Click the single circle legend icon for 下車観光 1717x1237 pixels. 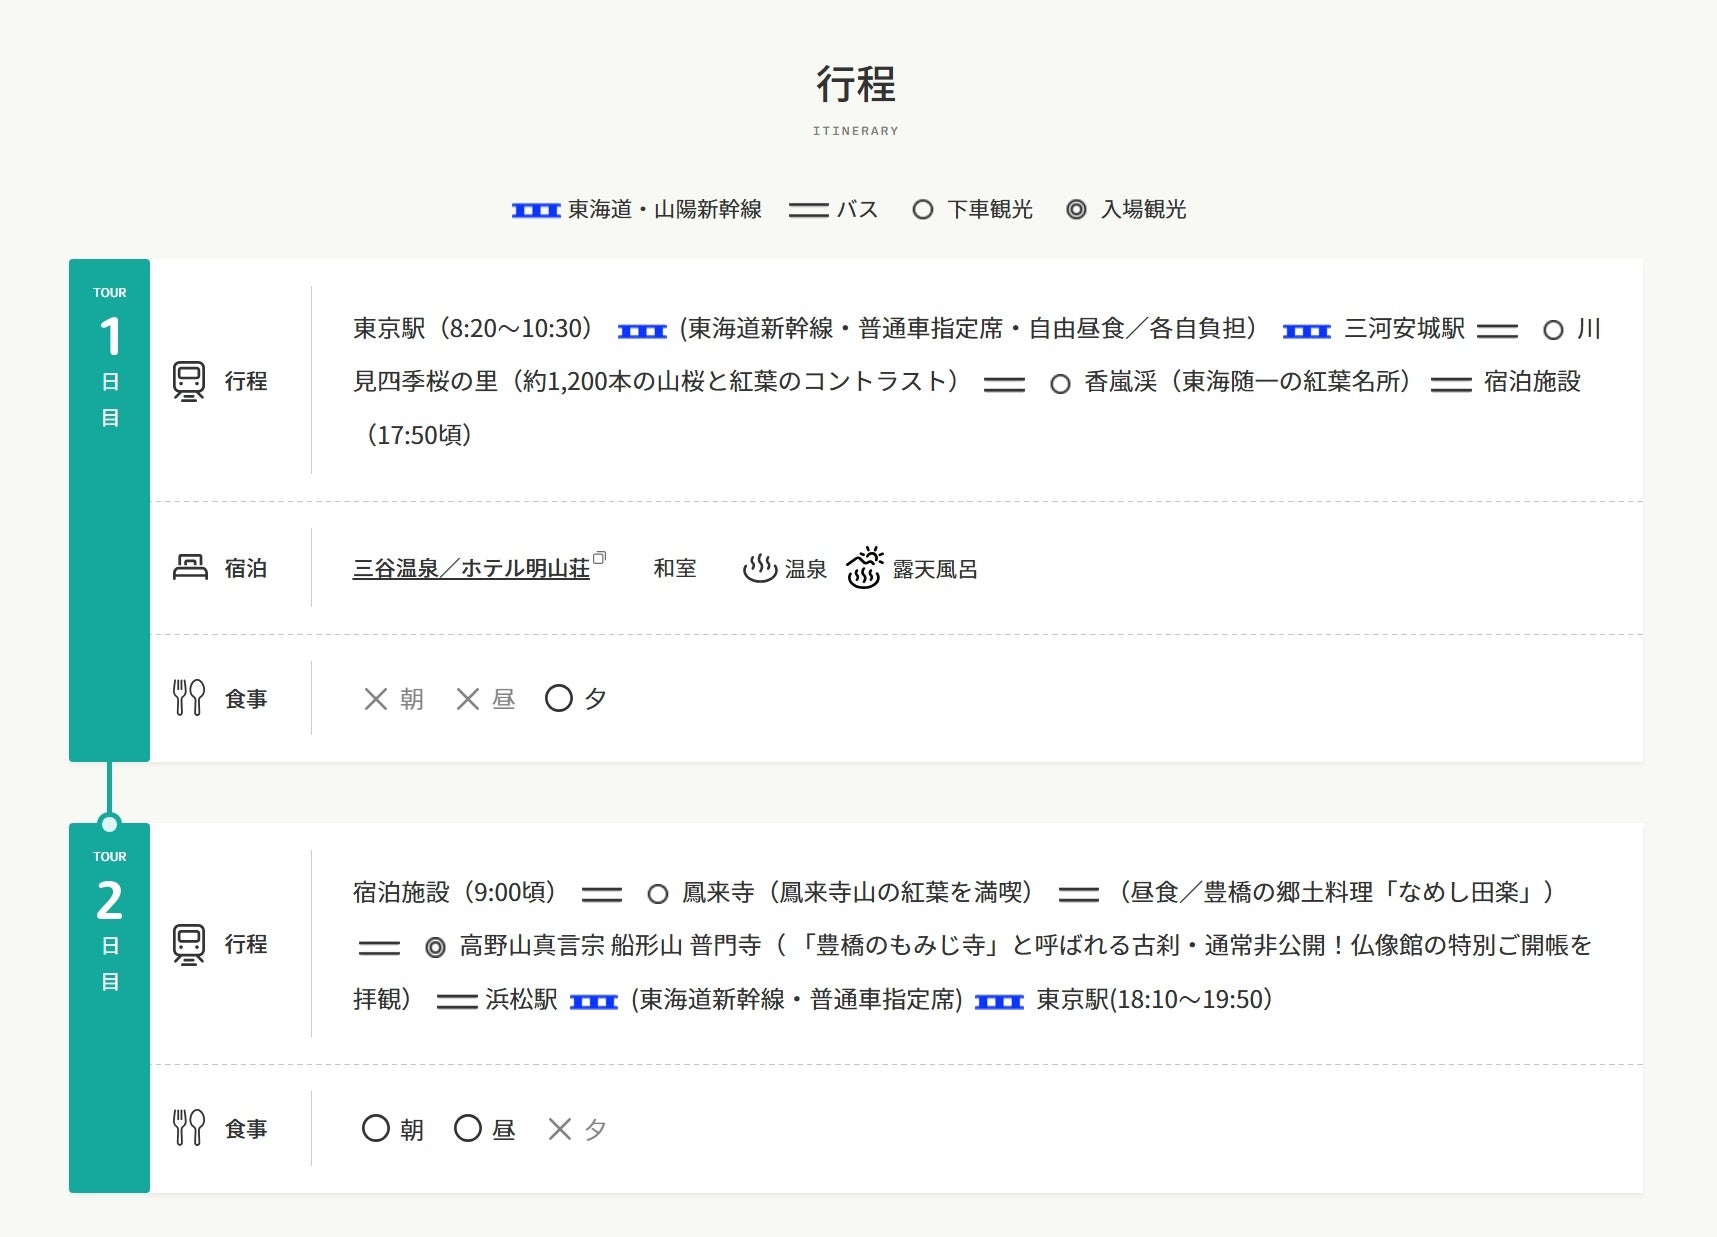[923, 210]
